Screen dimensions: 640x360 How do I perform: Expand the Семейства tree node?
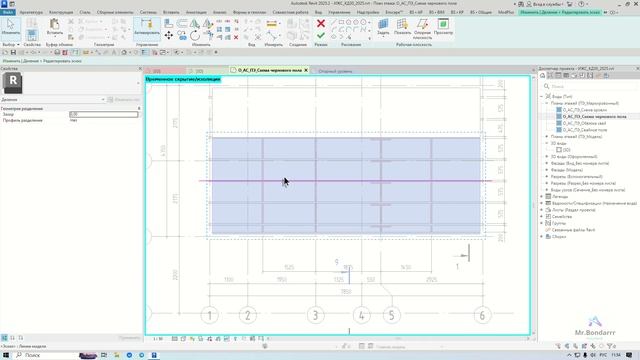coord(542,217)
